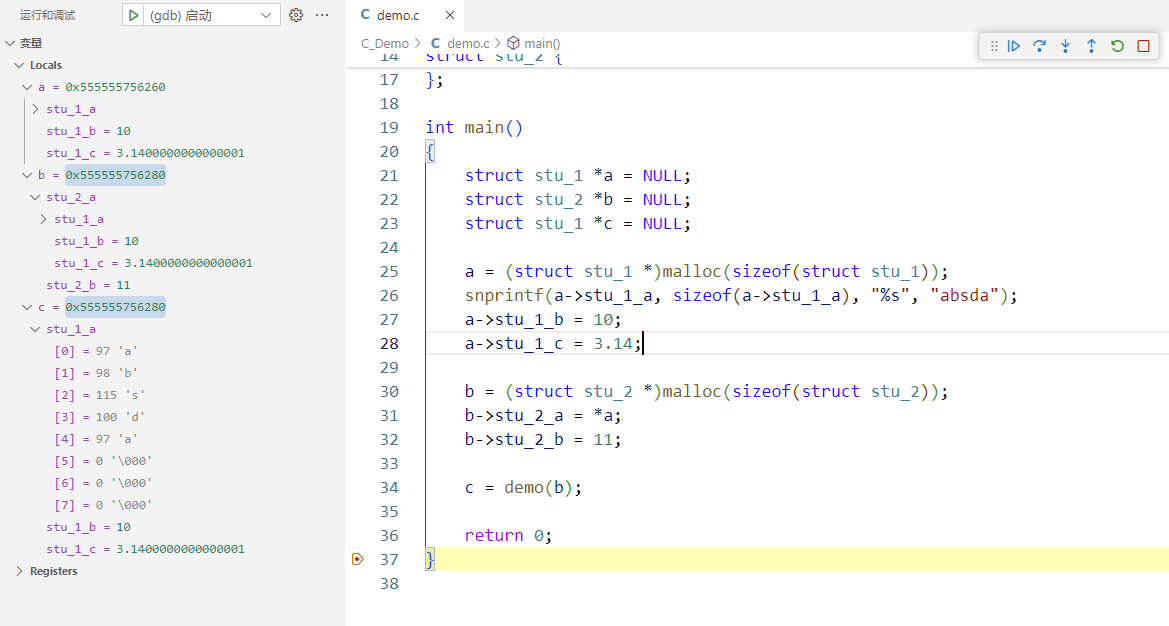The height and width of the screenshot is (626, 1169).
Task: Open launch.json with the gear icon
Action: [296, 15]
